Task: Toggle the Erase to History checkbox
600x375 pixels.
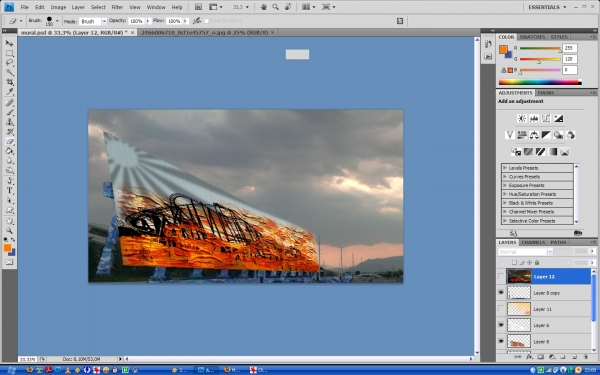Action: click(x=207, y=21)
